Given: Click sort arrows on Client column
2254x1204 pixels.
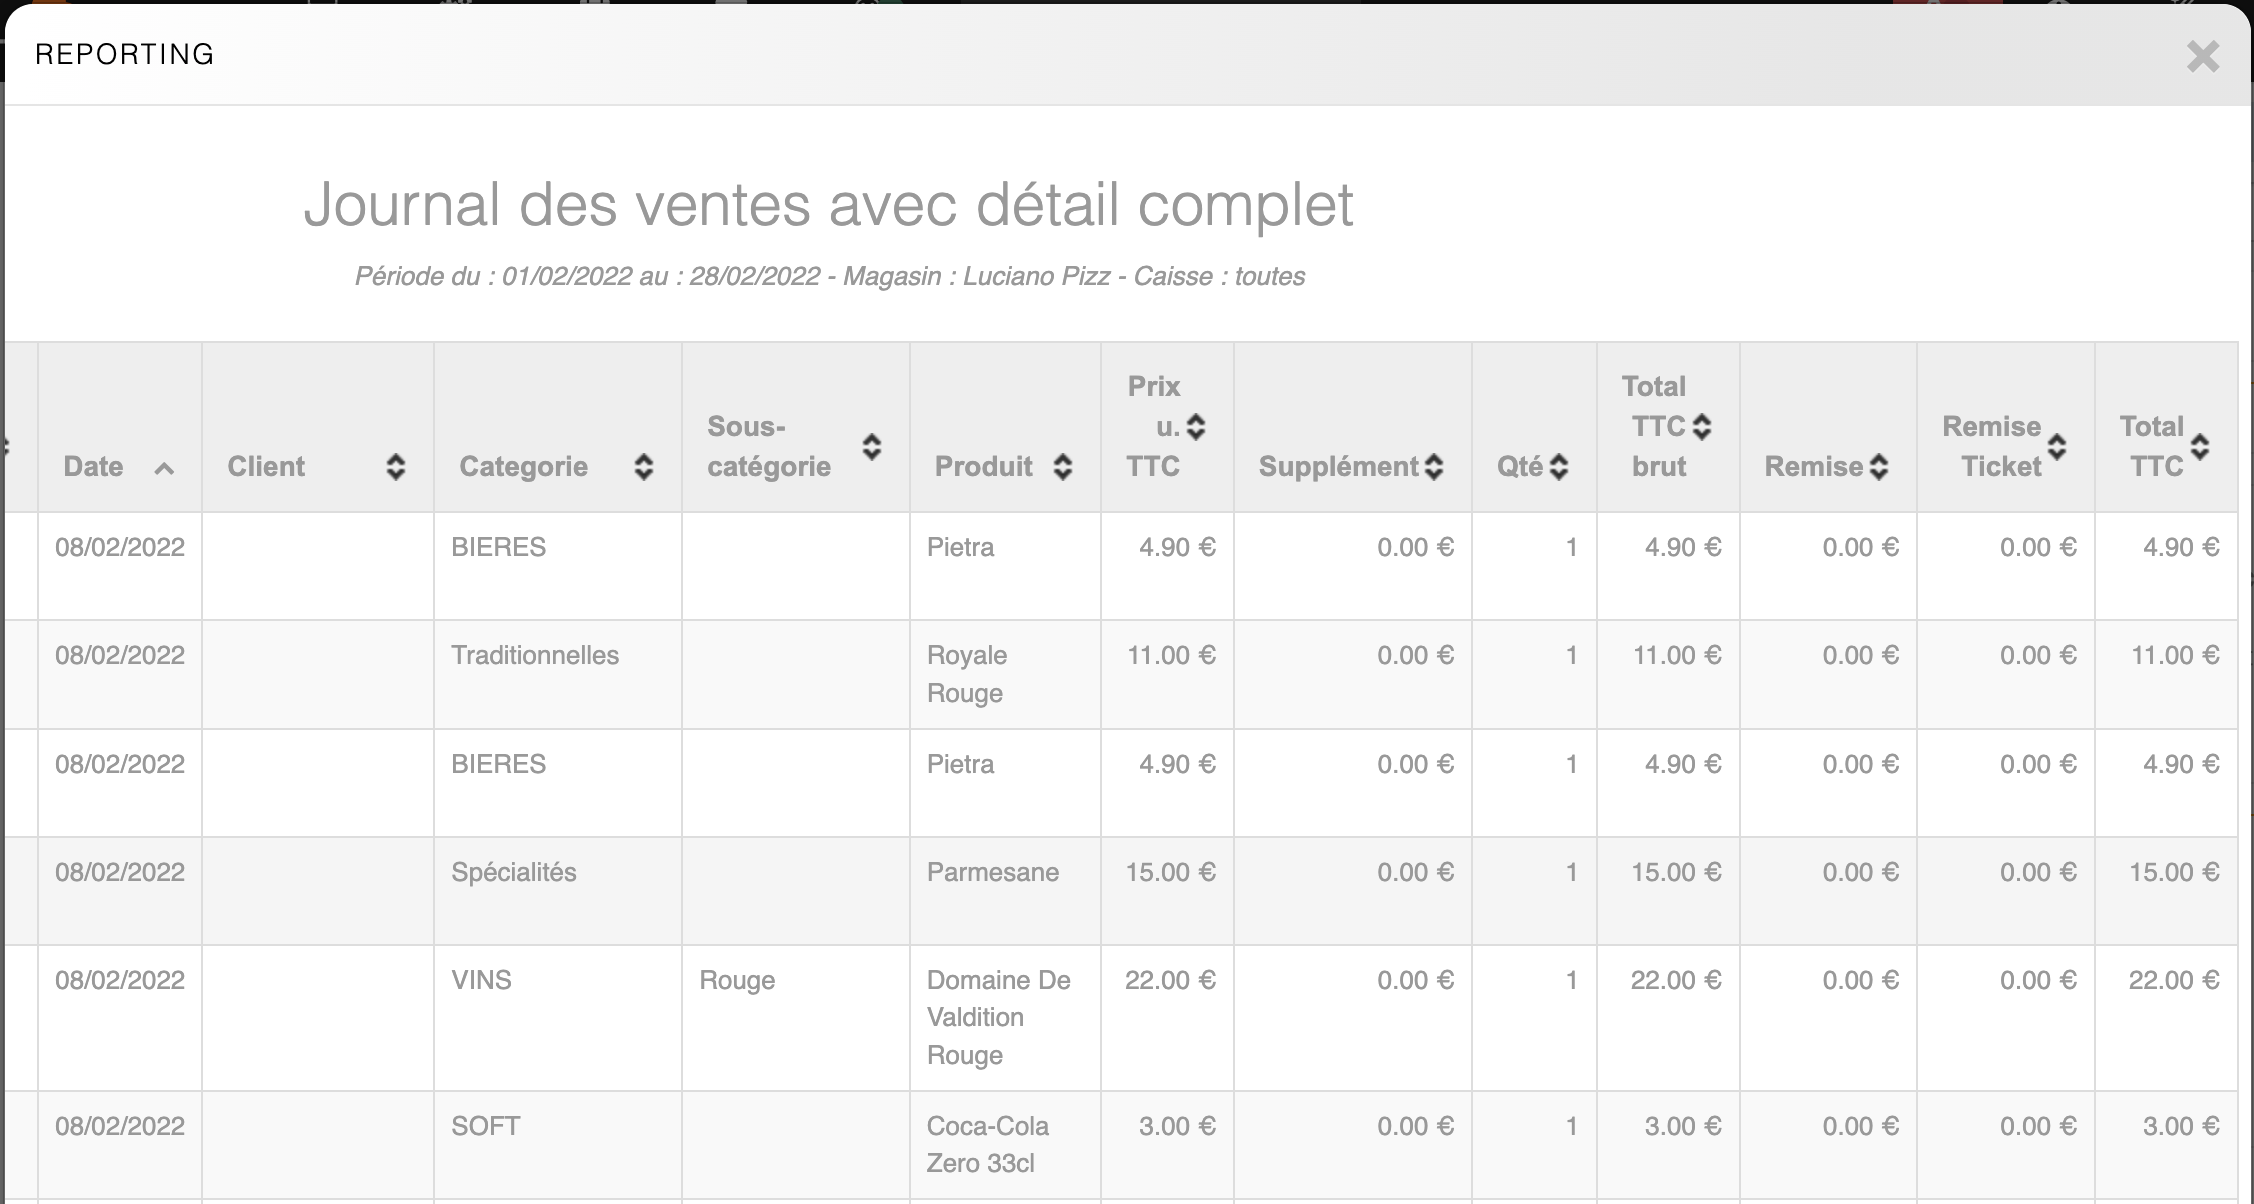Looking at the screenshot, I should pos(396,467).
